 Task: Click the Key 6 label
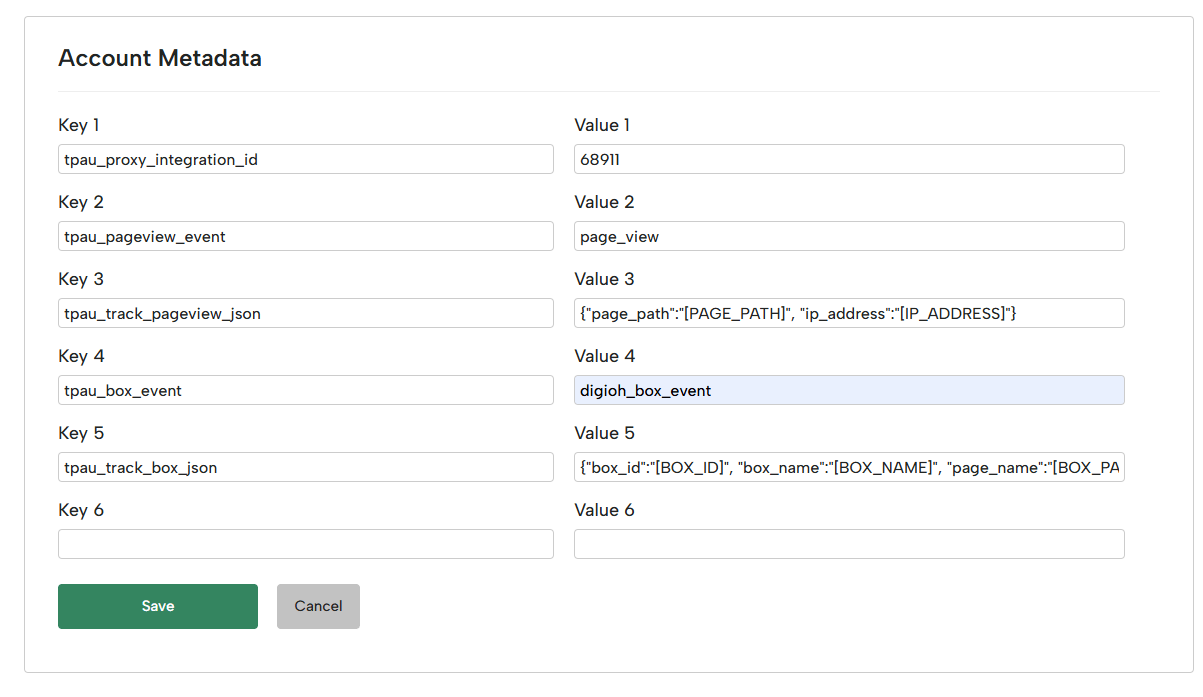pos(79,510)
